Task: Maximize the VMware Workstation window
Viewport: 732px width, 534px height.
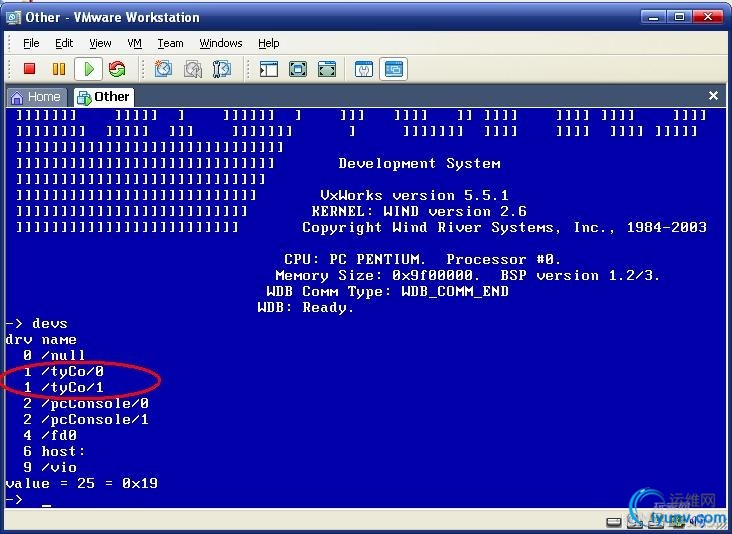Action: click(679, 17)
